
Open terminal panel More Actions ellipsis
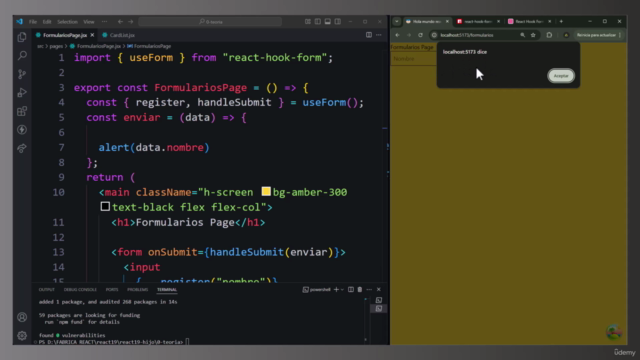(369, 289)
